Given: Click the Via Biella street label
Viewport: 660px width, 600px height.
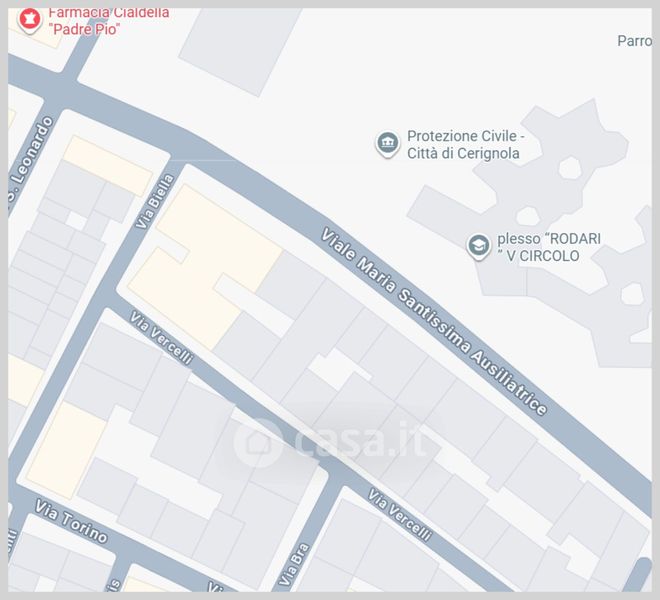Looking at the screenshot, I should pos(154,202).
